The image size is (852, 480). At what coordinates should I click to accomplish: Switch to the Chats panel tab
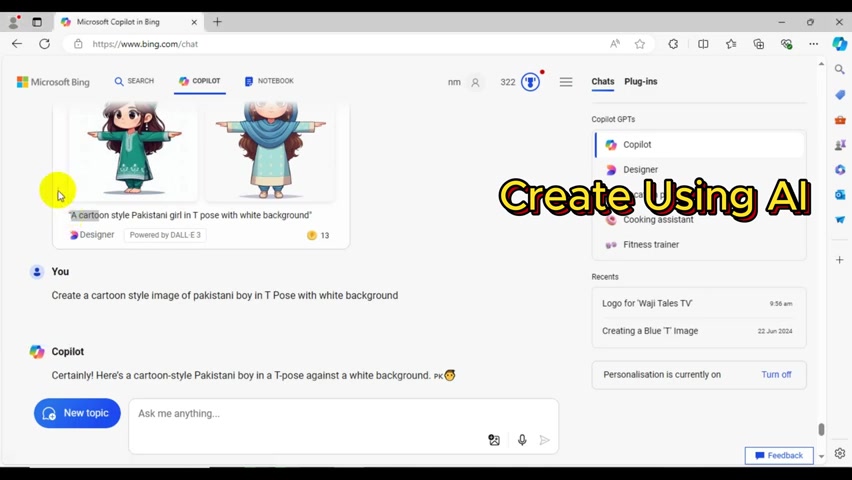tap(603, 82)
